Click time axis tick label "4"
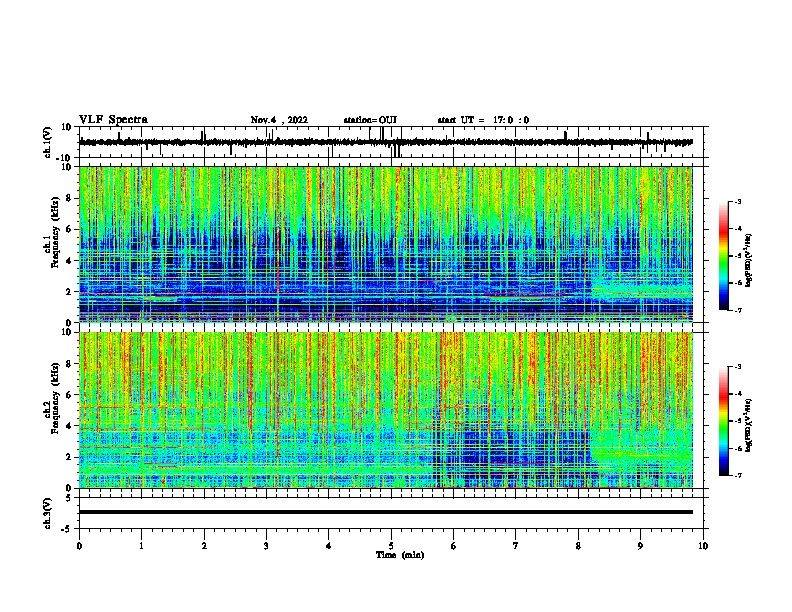Image resolution: width=792 pixels, height=612 pixels. tap(329, 546)
